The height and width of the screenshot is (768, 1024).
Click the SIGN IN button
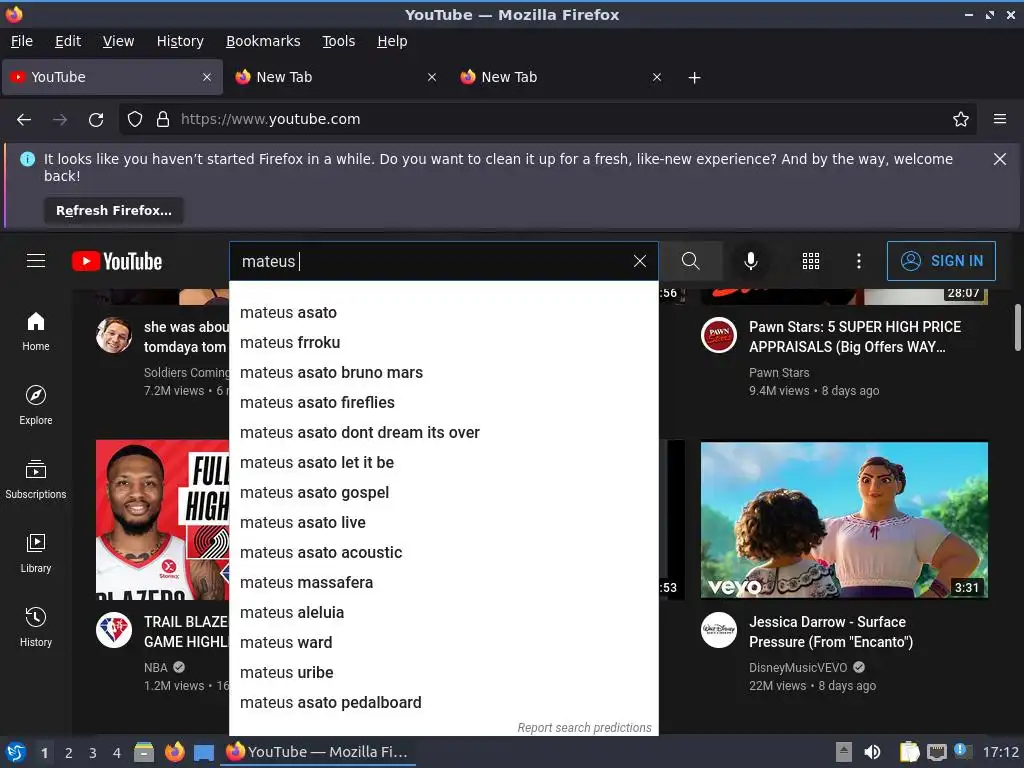click(941, 261)
